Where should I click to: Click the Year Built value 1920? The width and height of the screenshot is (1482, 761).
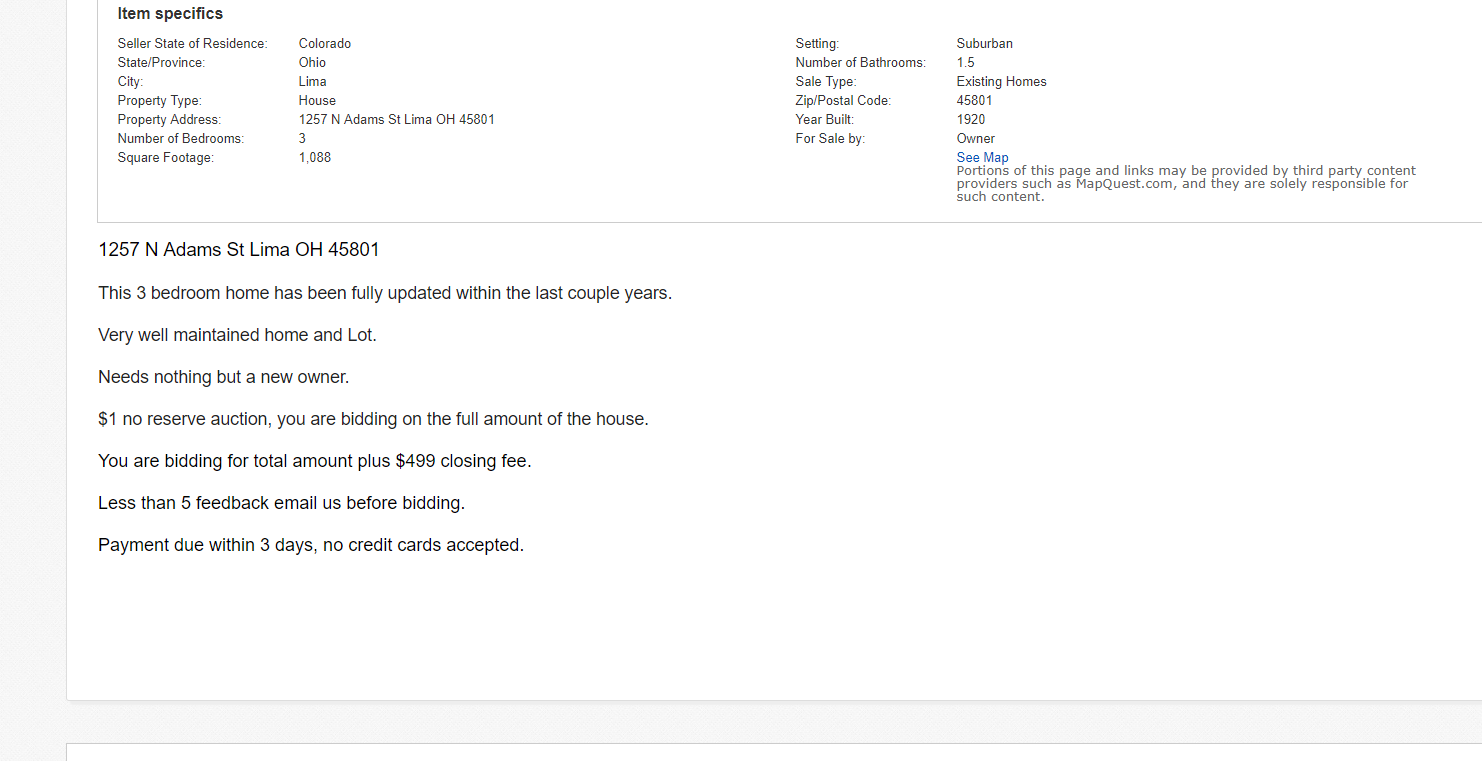tap(971, 119)
